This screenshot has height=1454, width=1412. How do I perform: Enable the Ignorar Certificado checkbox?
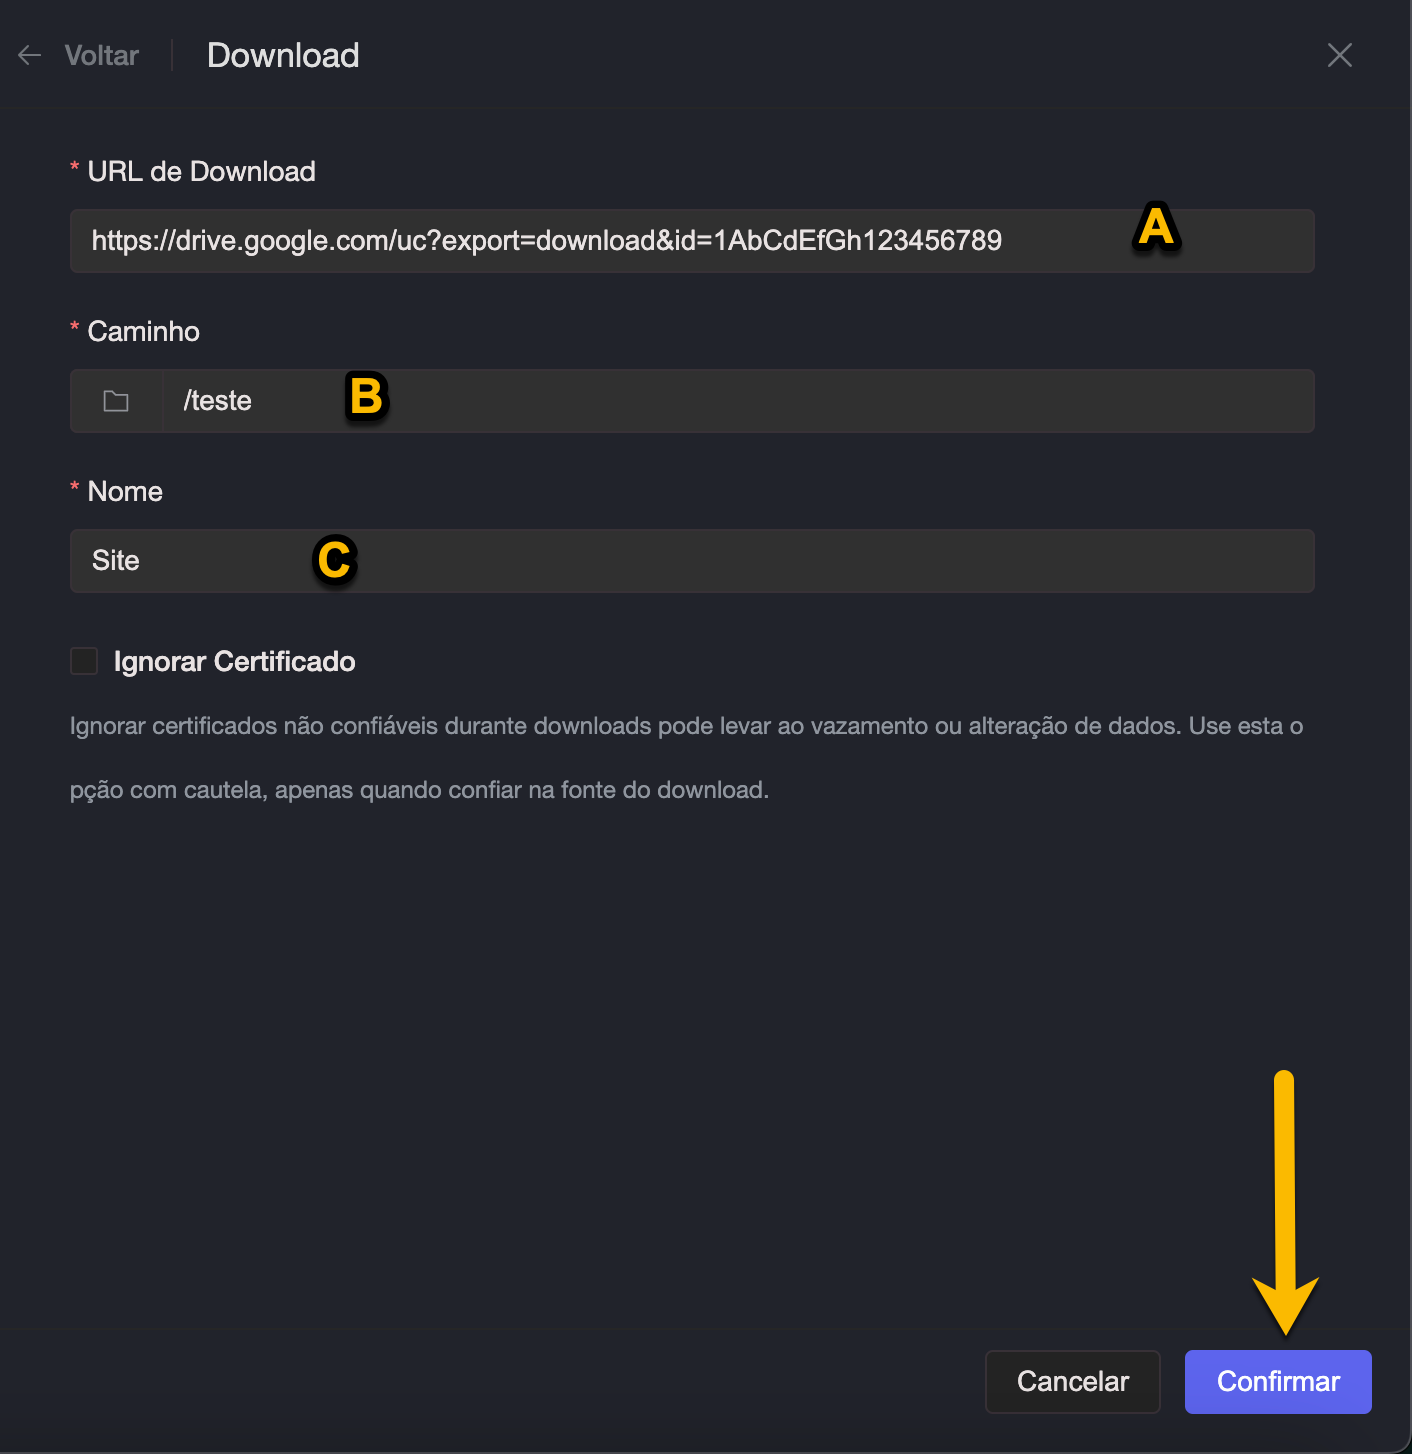84,661
